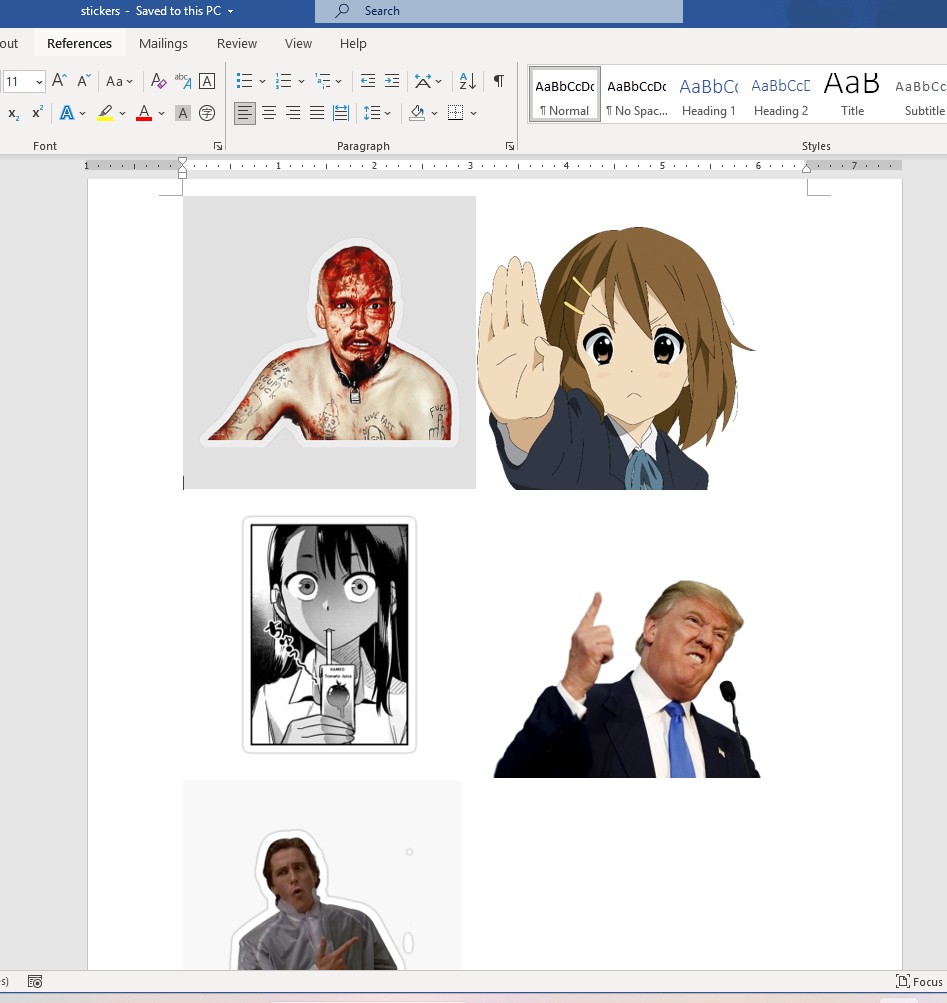Open the Font dialog launcher
Viewport: 947px width, 1003px height.
[218, 146]
